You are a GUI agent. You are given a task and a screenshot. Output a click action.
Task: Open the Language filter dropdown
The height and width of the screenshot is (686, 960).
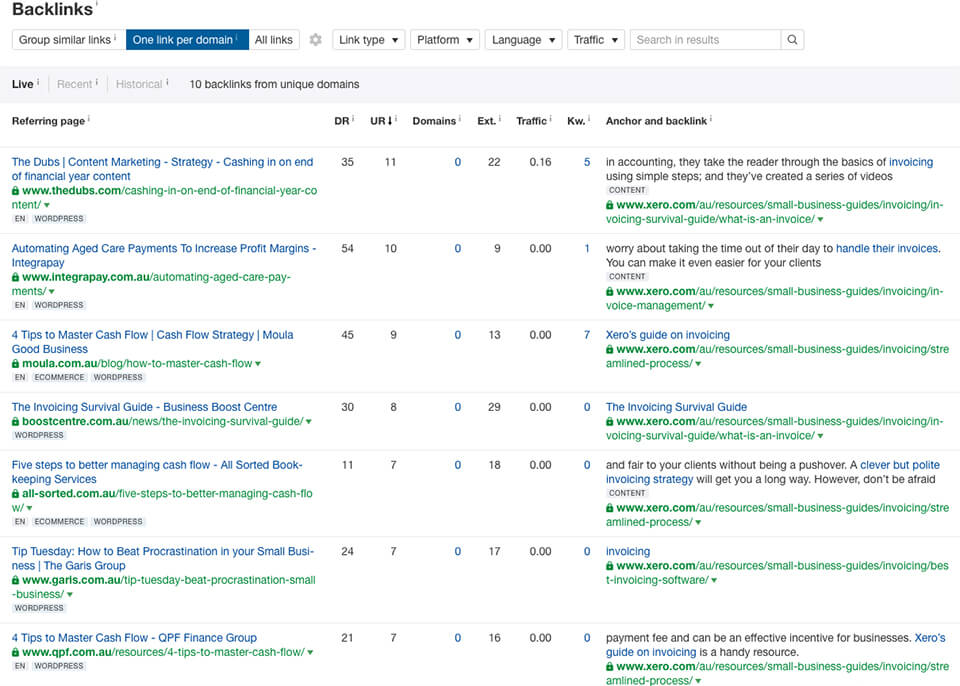click(523, 40)
